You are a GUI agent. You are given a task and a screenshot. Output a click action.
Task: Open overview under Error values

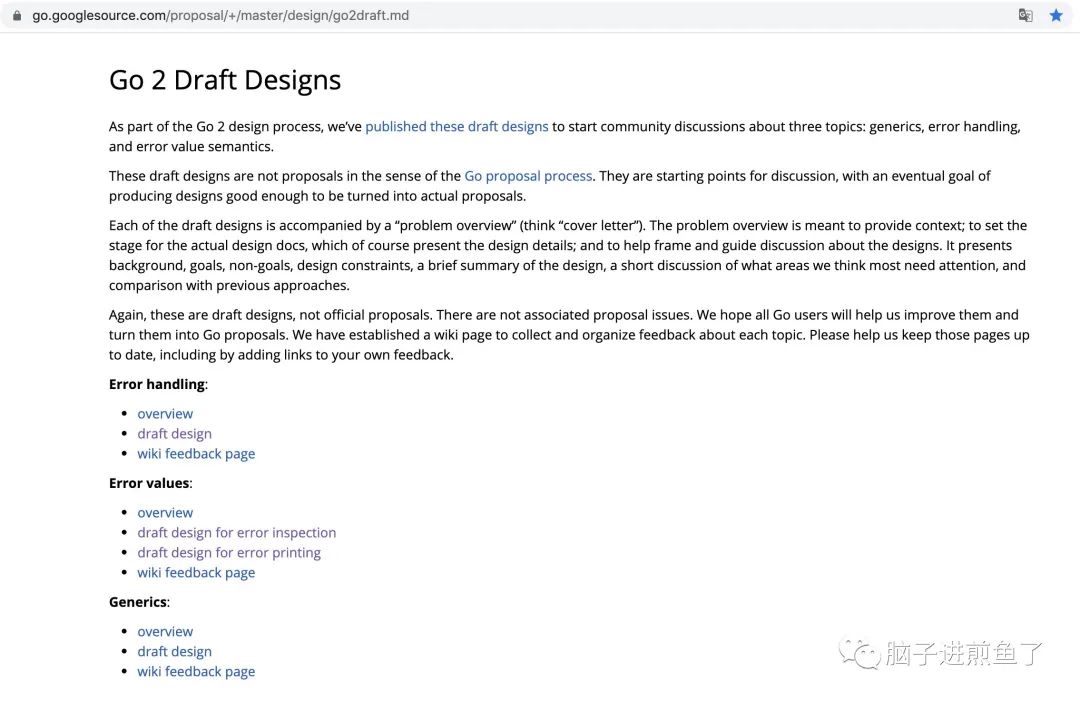click(x=165, y=513)
